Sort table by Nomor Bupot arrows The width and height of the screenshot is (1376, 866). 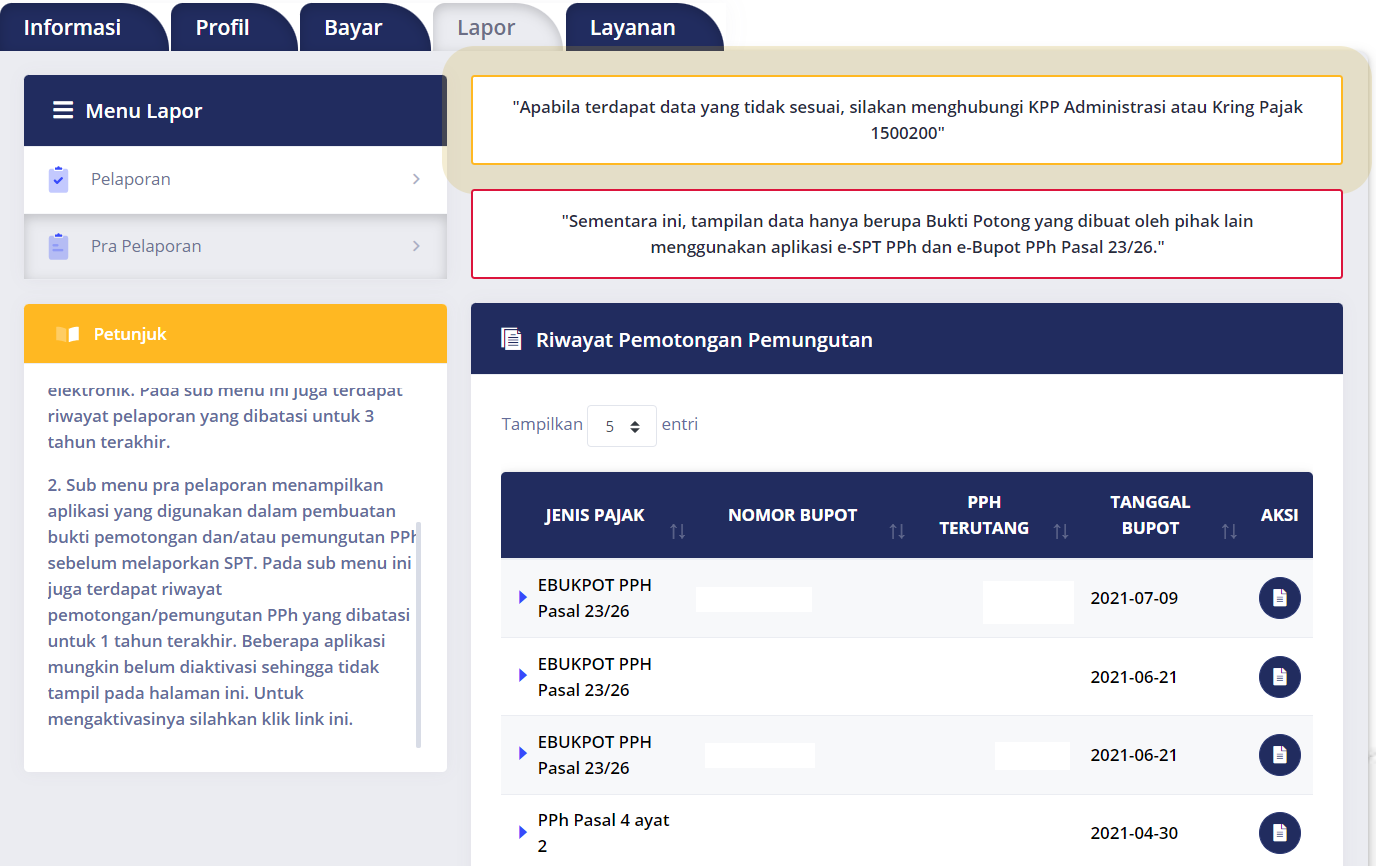(897, 531)
